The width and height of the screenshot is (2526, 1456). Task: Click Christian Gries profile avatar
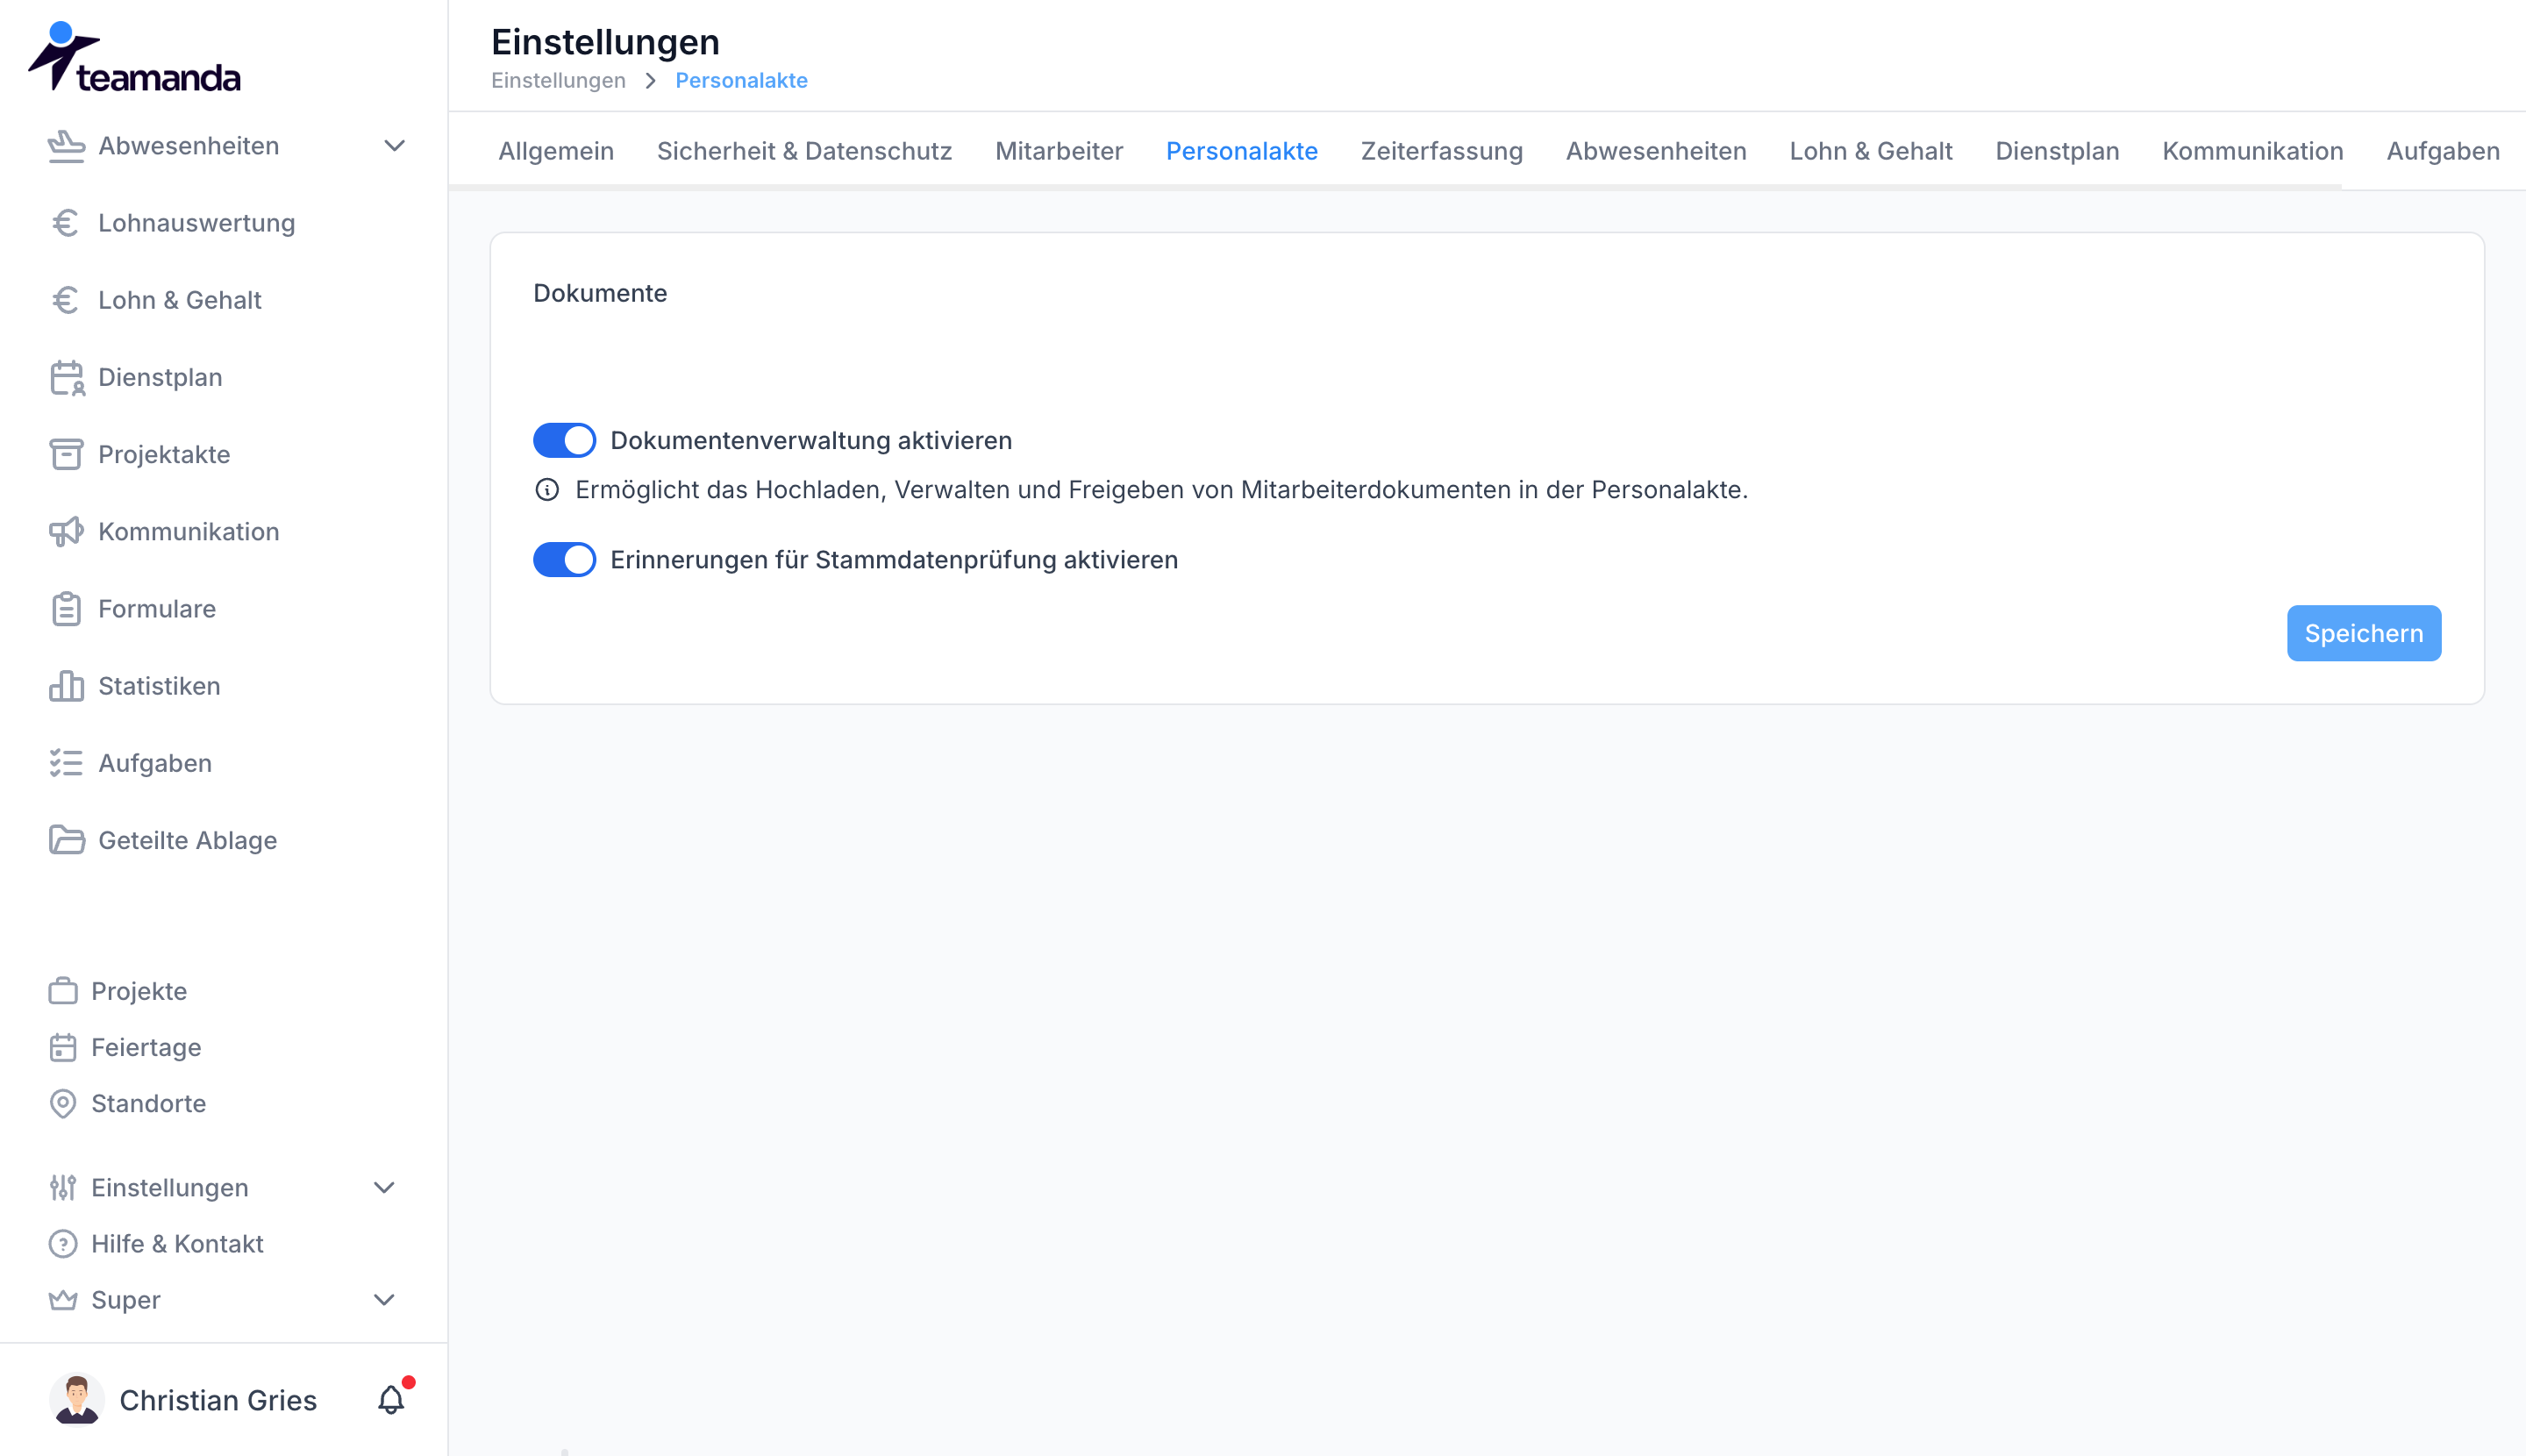click(x=77, y=1399)
